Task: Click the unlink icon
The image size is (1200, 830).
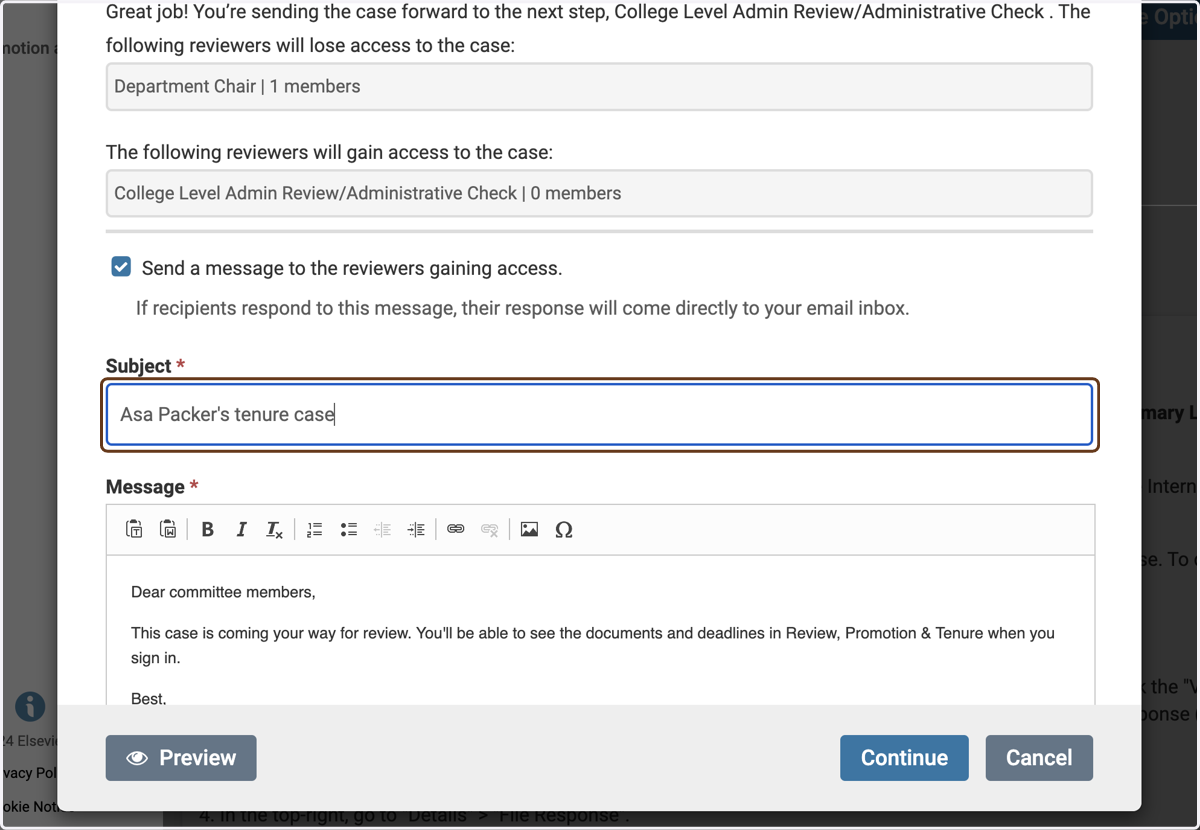Action: [x=490, y=529]
